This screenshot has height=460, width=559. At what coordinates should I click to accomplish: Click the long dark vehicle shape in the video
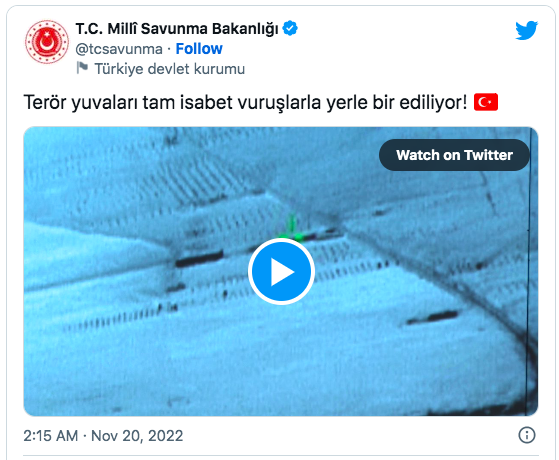199,259
